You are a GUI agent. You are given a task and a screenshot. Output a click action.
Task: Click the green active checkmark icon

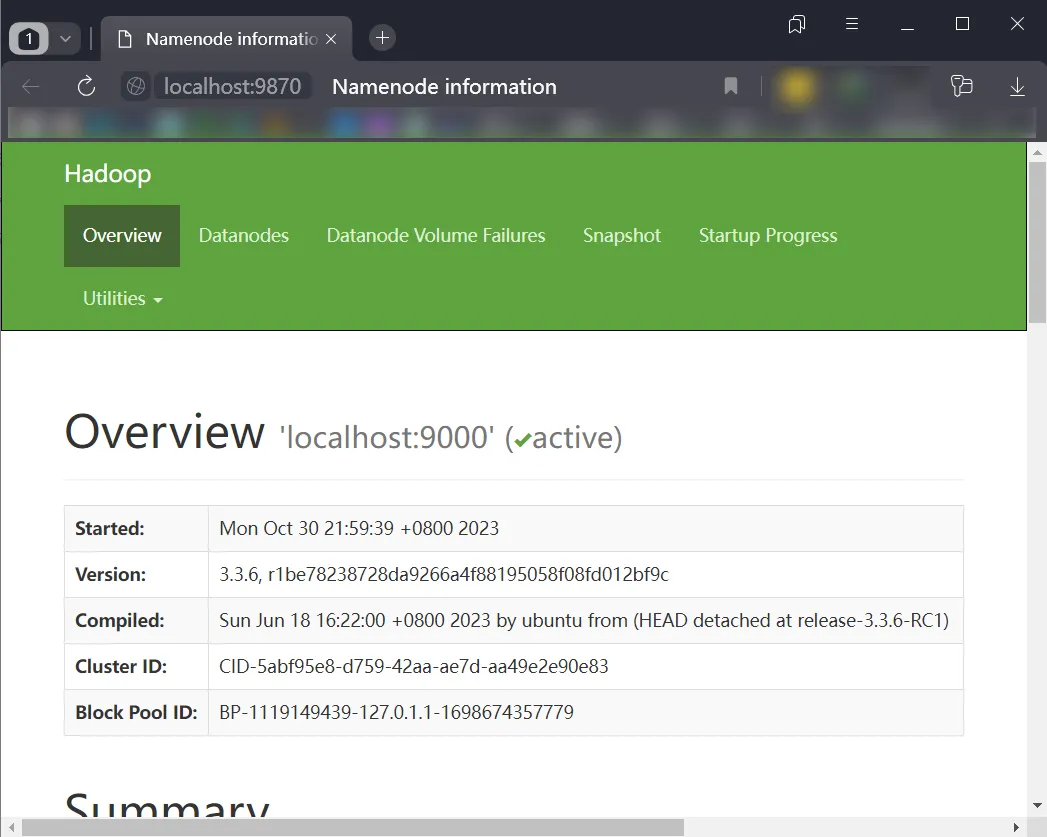[523, 440]
